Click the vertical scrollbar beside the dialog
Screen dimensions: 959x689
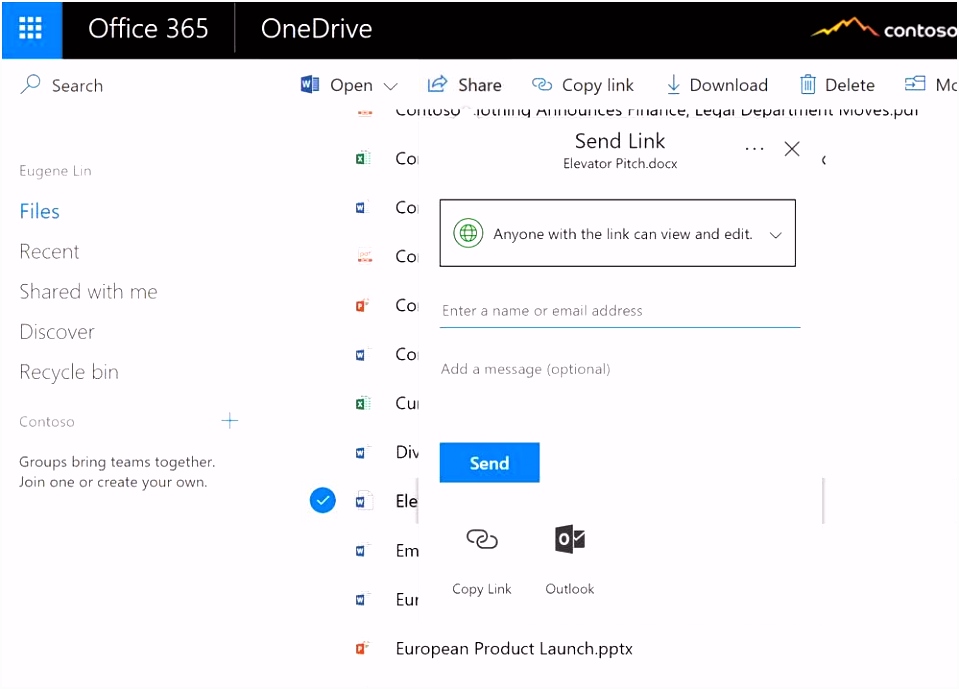click(823, 501)
